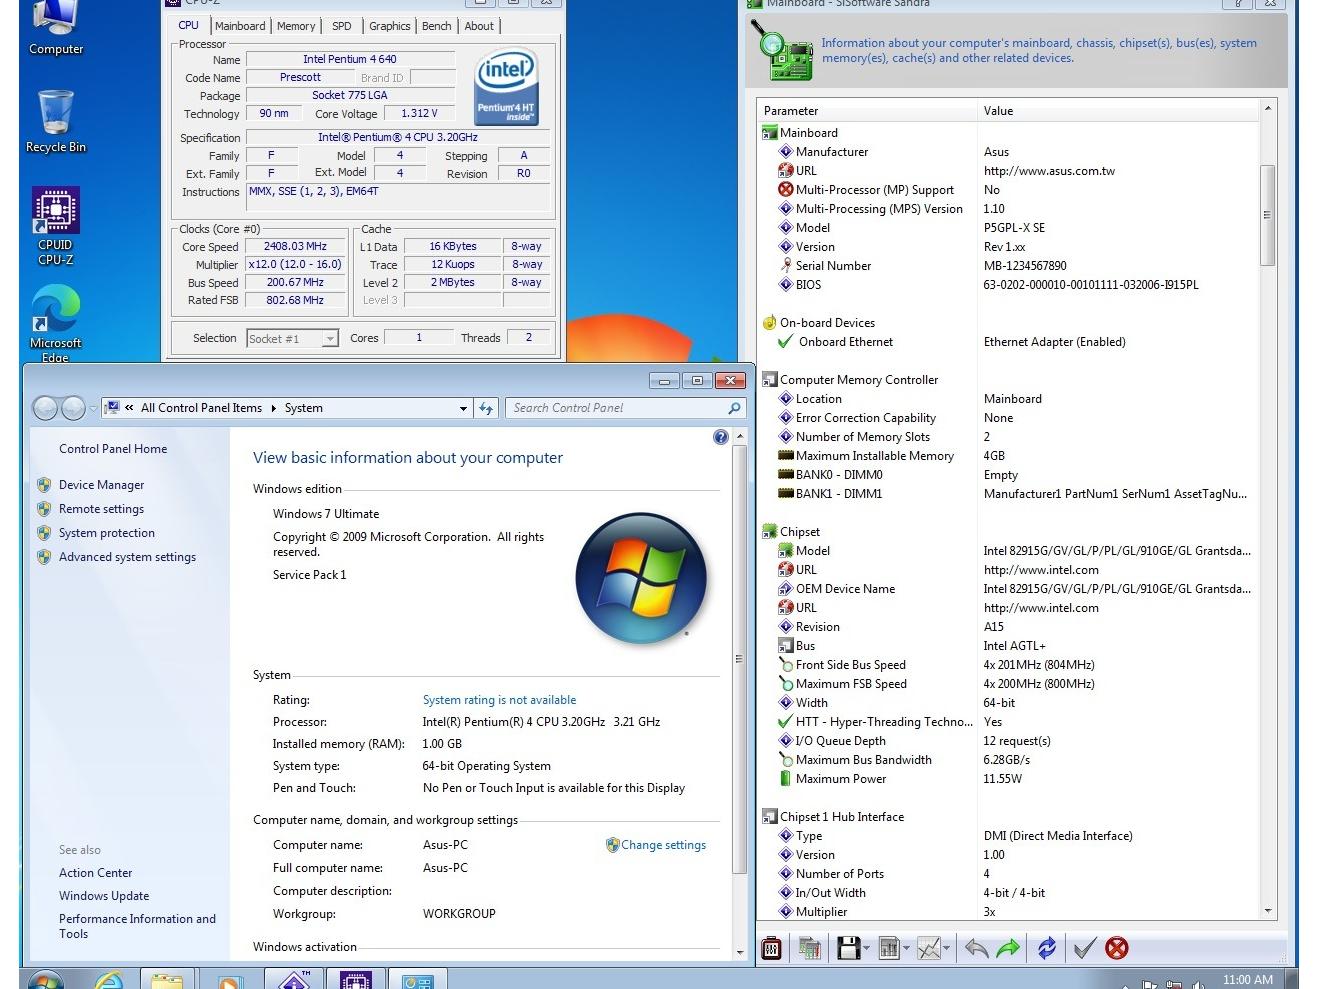The height and width of the screenshot is (989, 1319).
Task: Switch to the Memory tab in CPU-Z
Action: coord(296,26)
